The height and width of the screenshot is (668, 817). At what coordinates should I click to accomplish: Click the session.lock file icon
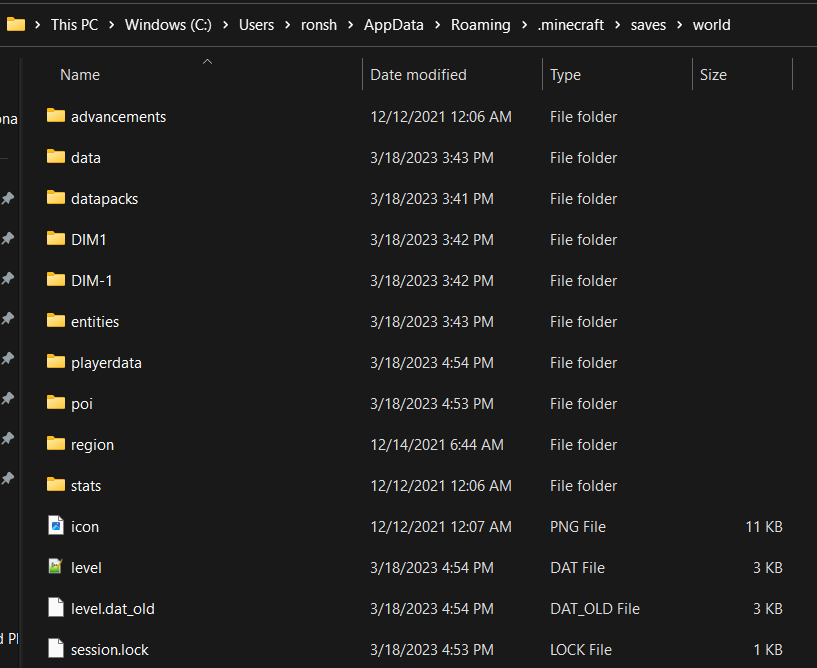56,648
